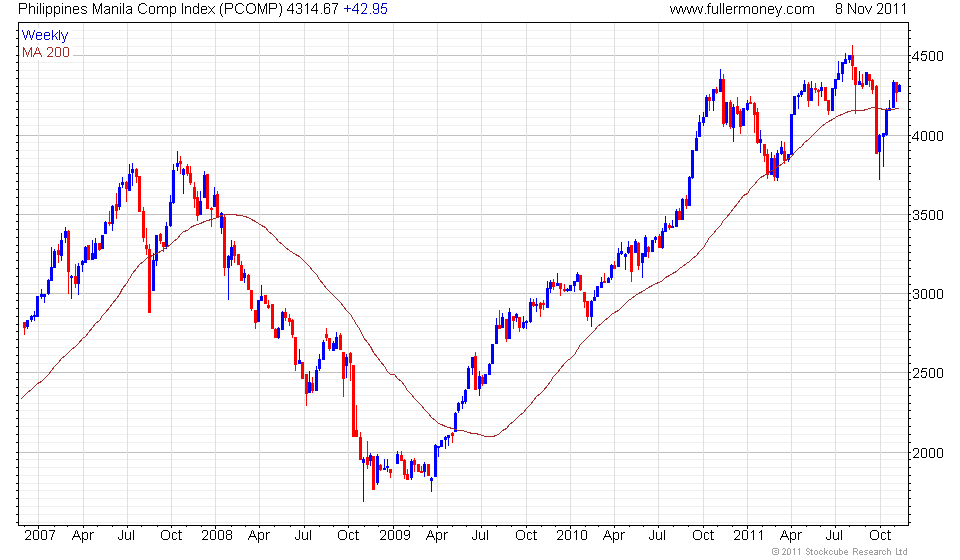Select the 'Weekly' legend label
Screen dimensions: 960x560
pos(45,35)
